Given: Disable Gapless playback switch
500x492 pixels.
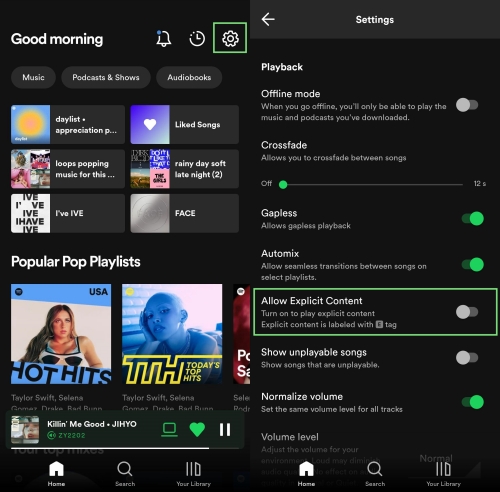Looking at the screenshot, I should [x=473, y=219].
